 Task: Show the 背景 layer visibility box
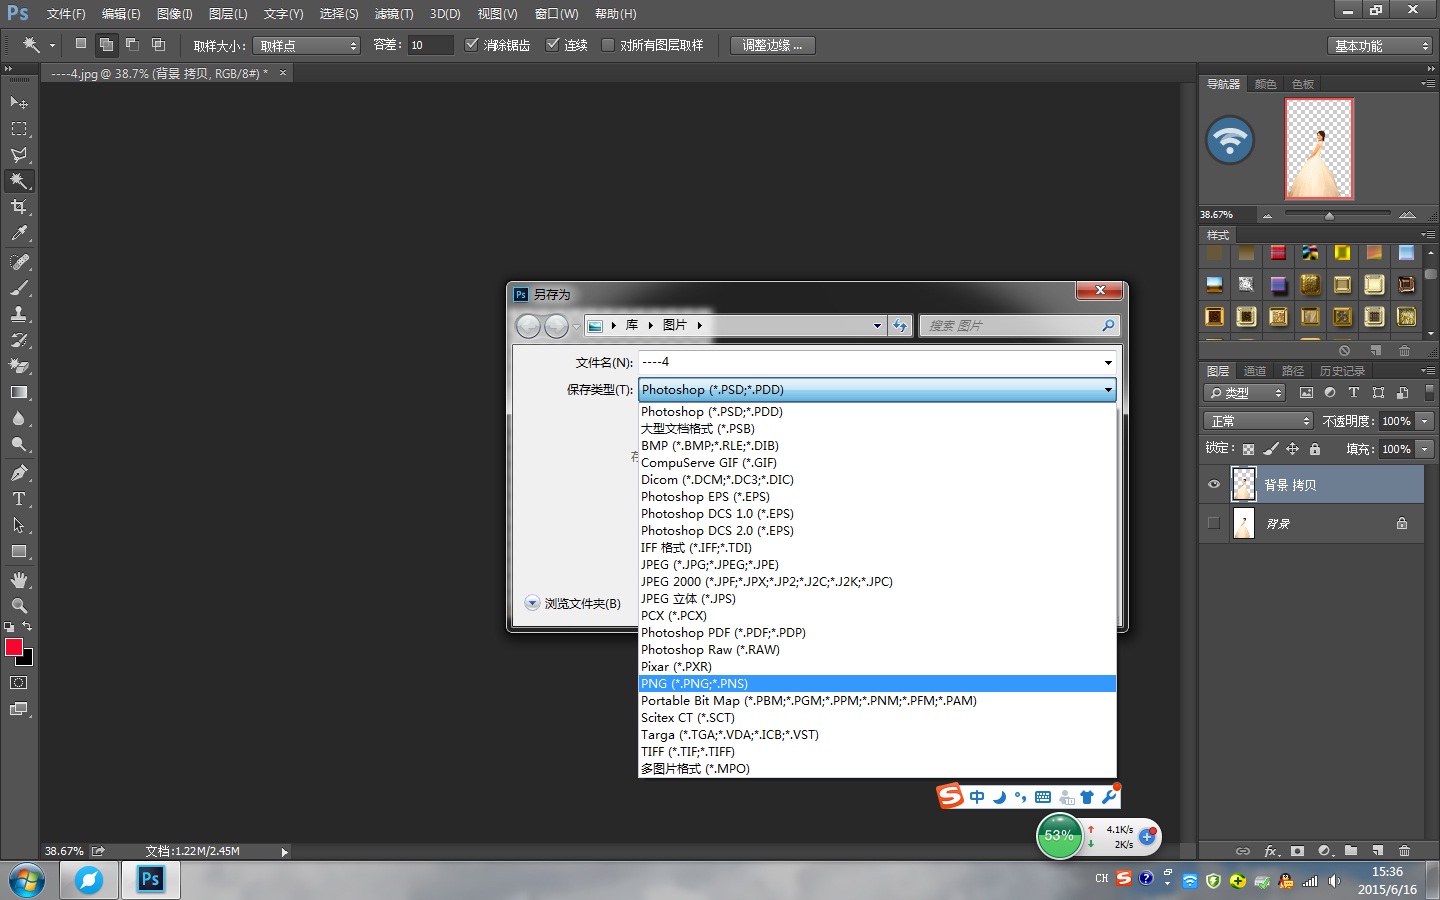point(1214,523)
